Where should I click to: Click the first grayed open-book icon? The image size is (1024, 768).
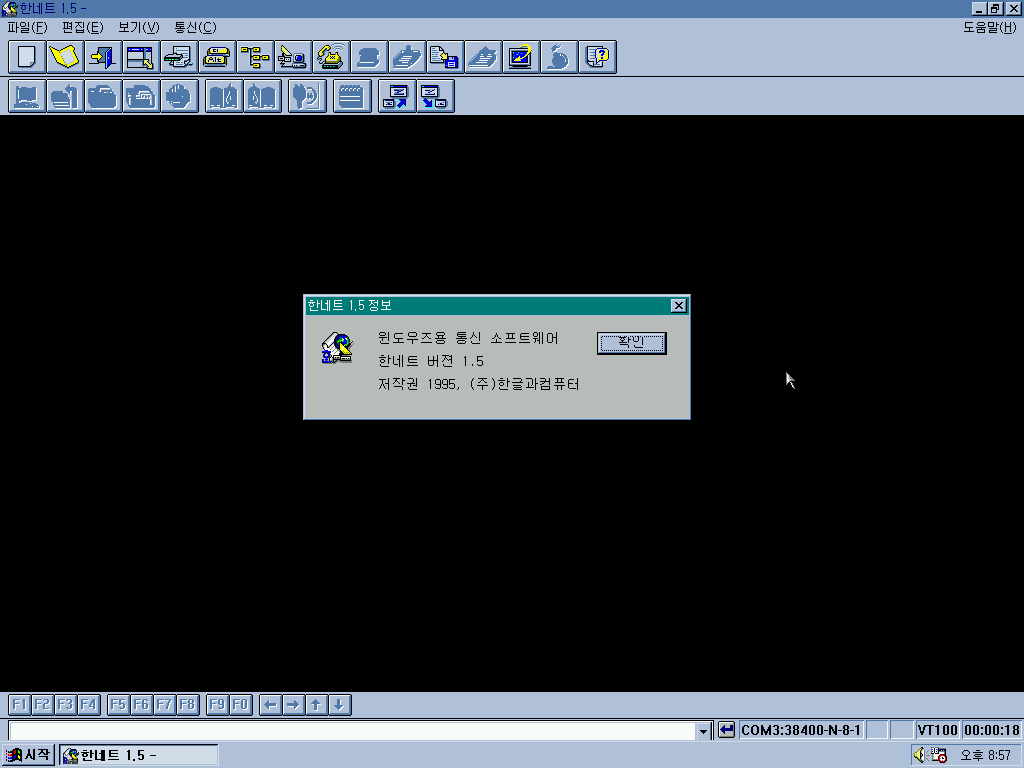click(x=223, y=96)
